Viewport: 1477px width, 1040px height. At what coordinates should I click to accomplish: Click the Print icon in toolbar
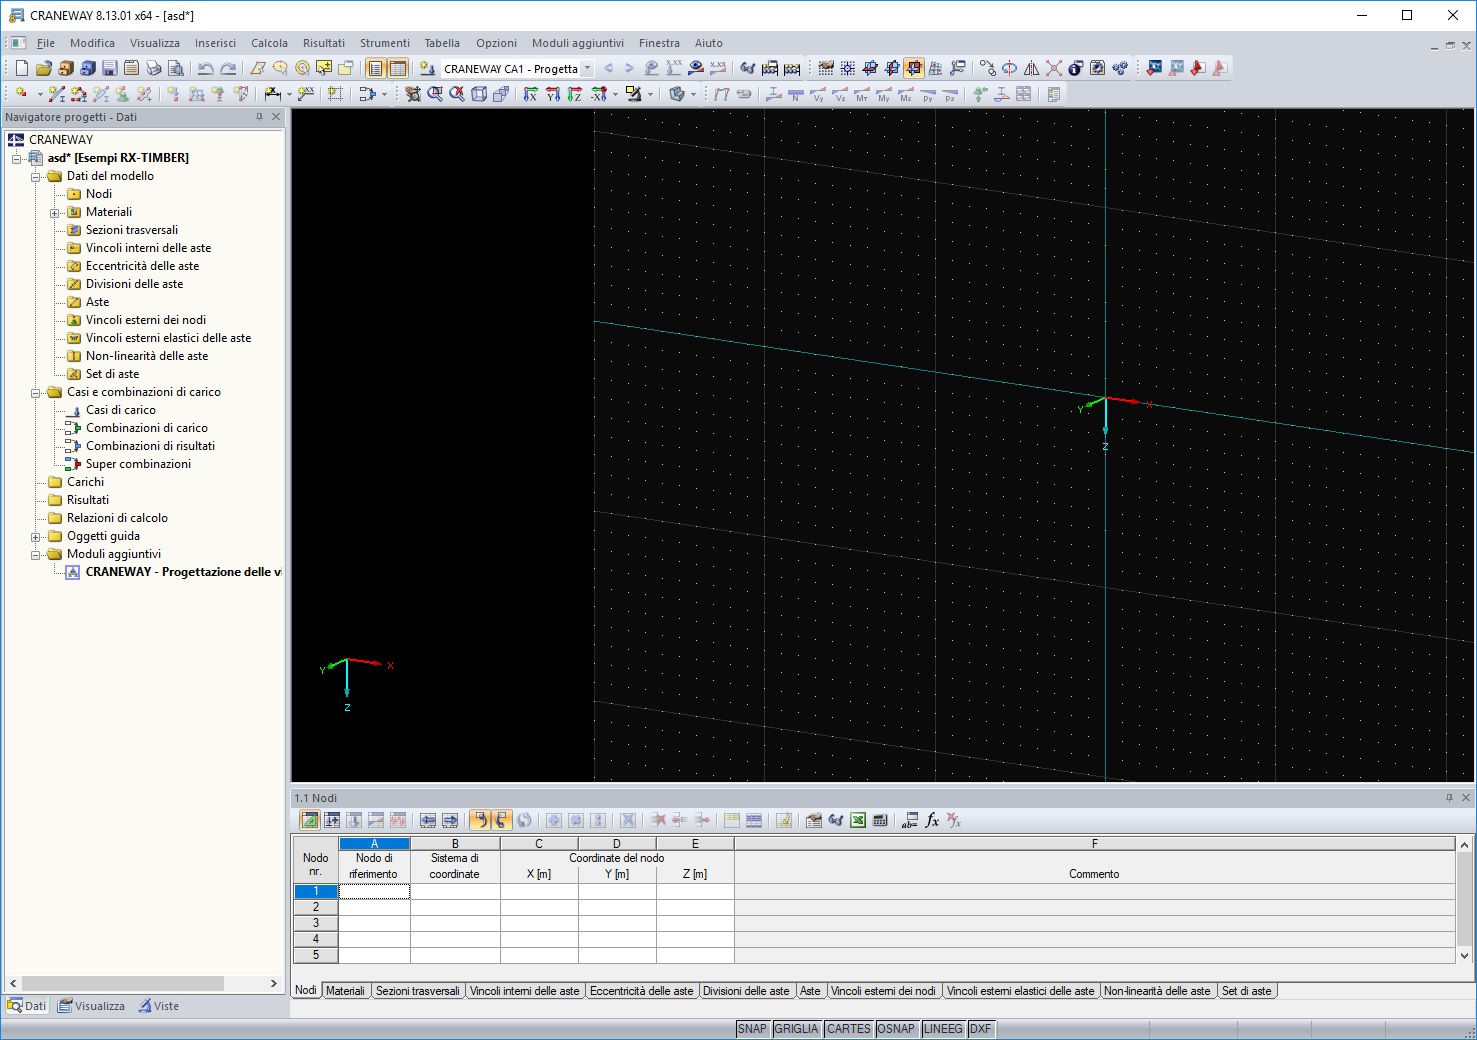(153, 68)
